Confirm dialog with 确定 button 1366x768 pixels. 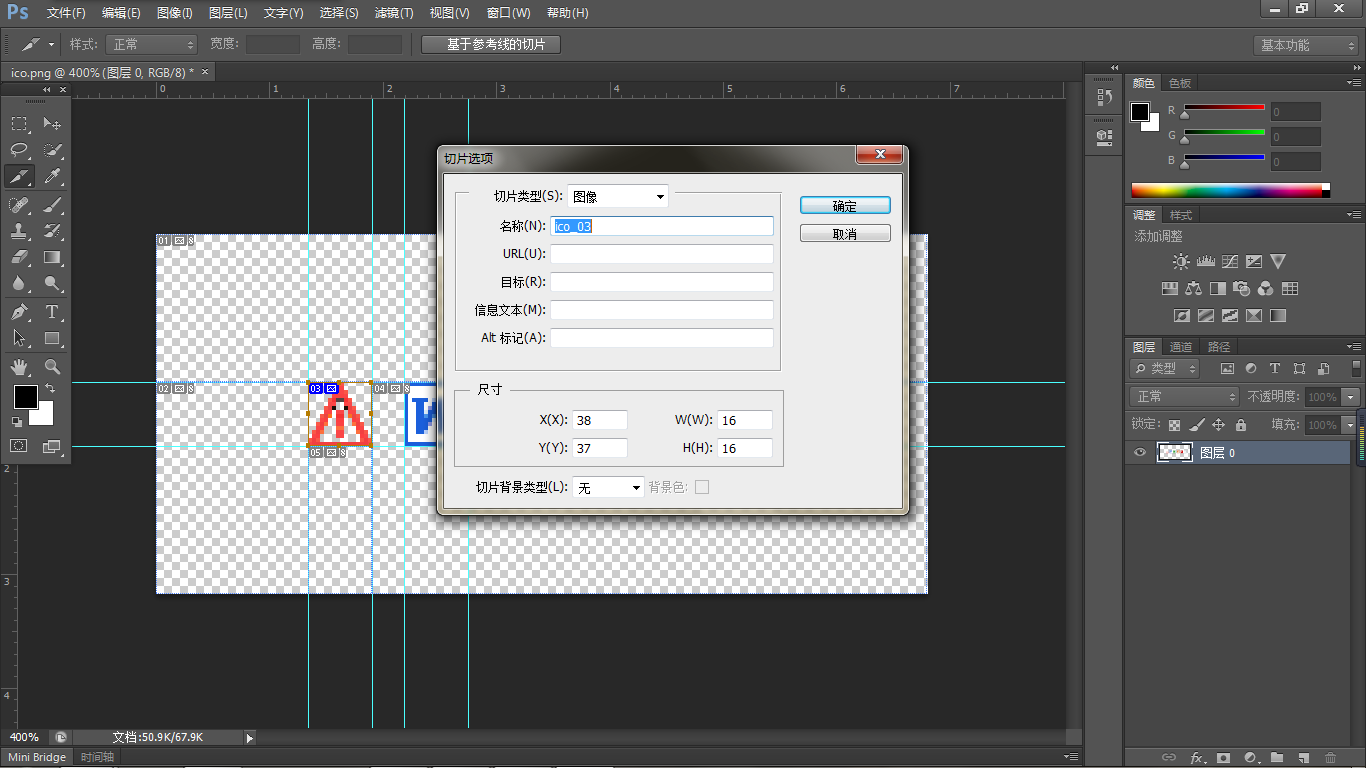point(845,206)
